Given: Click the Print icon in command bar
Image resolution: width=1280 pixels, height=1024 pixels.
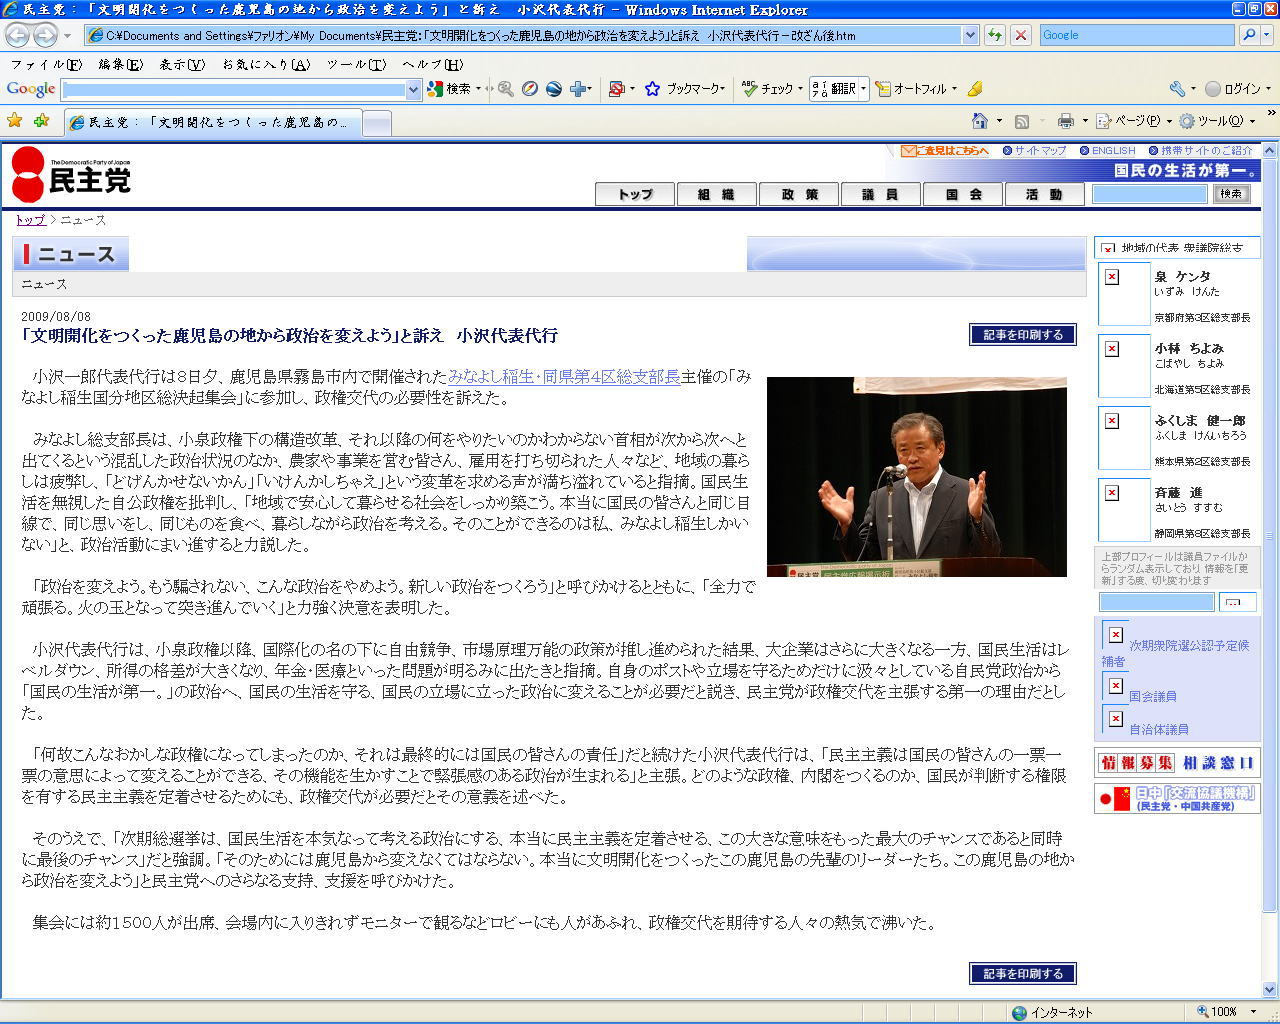Looking at the screenshot, I should (1065, 121).
